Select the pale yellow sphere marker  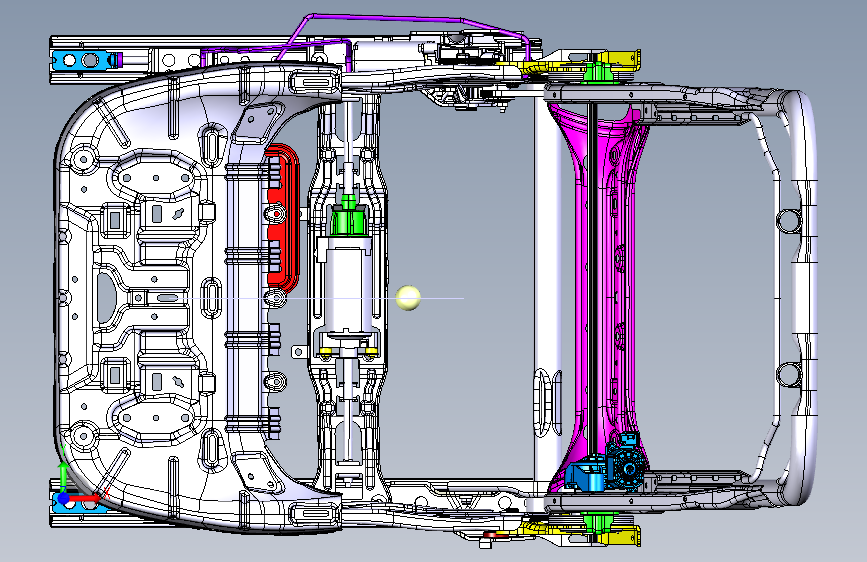pyautogui.click(x=408, y=298)
